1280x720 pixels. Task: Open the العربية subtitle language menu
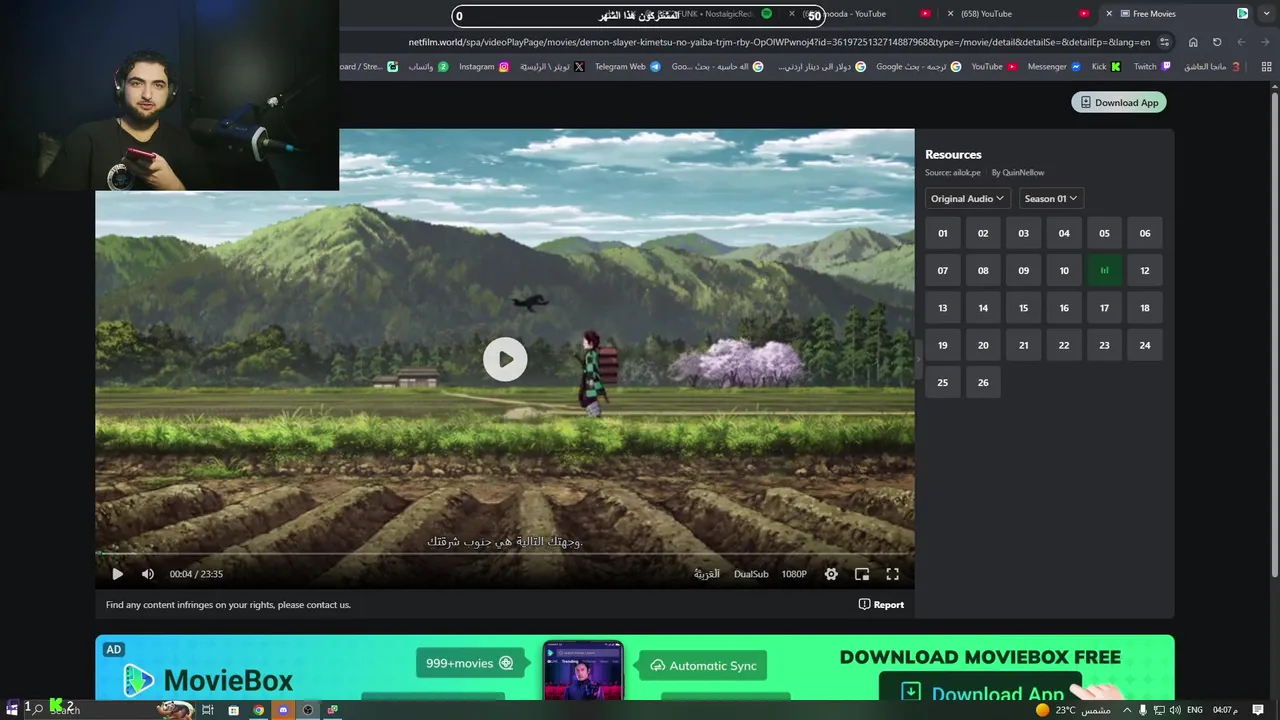707,574
